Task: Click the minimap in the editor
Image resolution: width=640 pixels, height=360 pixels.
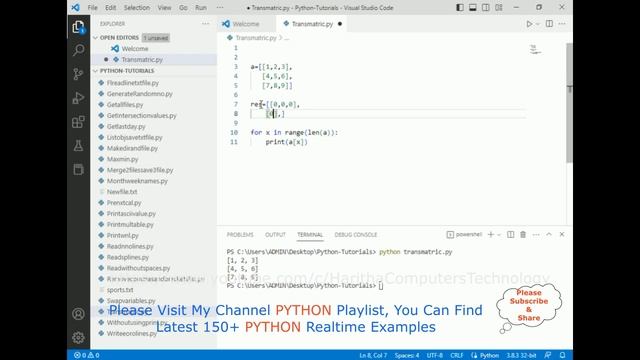Action: (x=535, y=50)
